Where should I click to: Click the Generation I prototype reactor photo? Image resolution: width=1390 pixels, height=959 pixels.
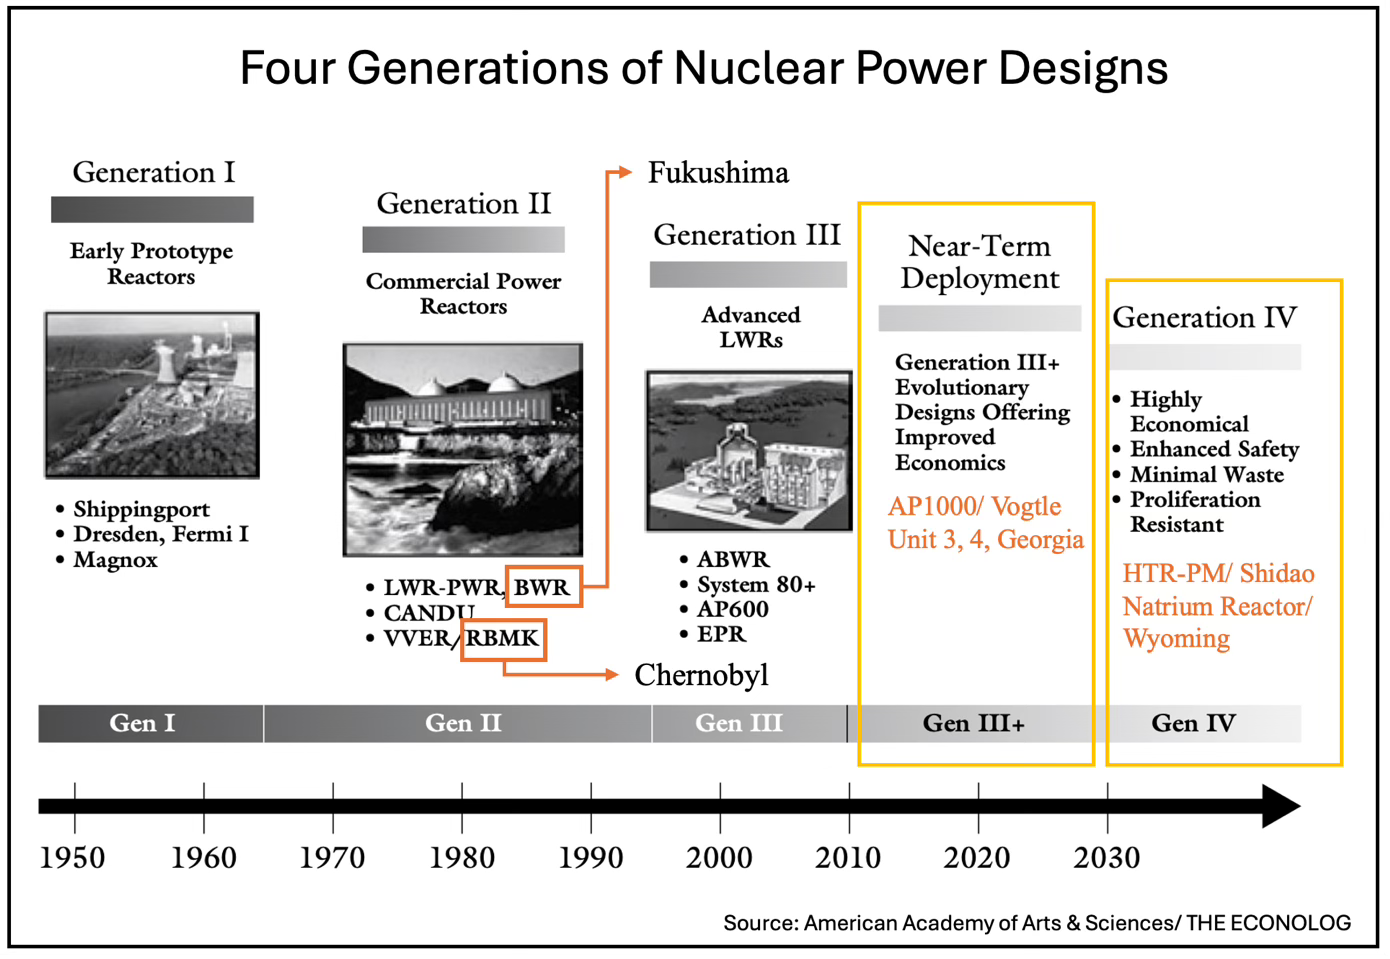point(151,394)
